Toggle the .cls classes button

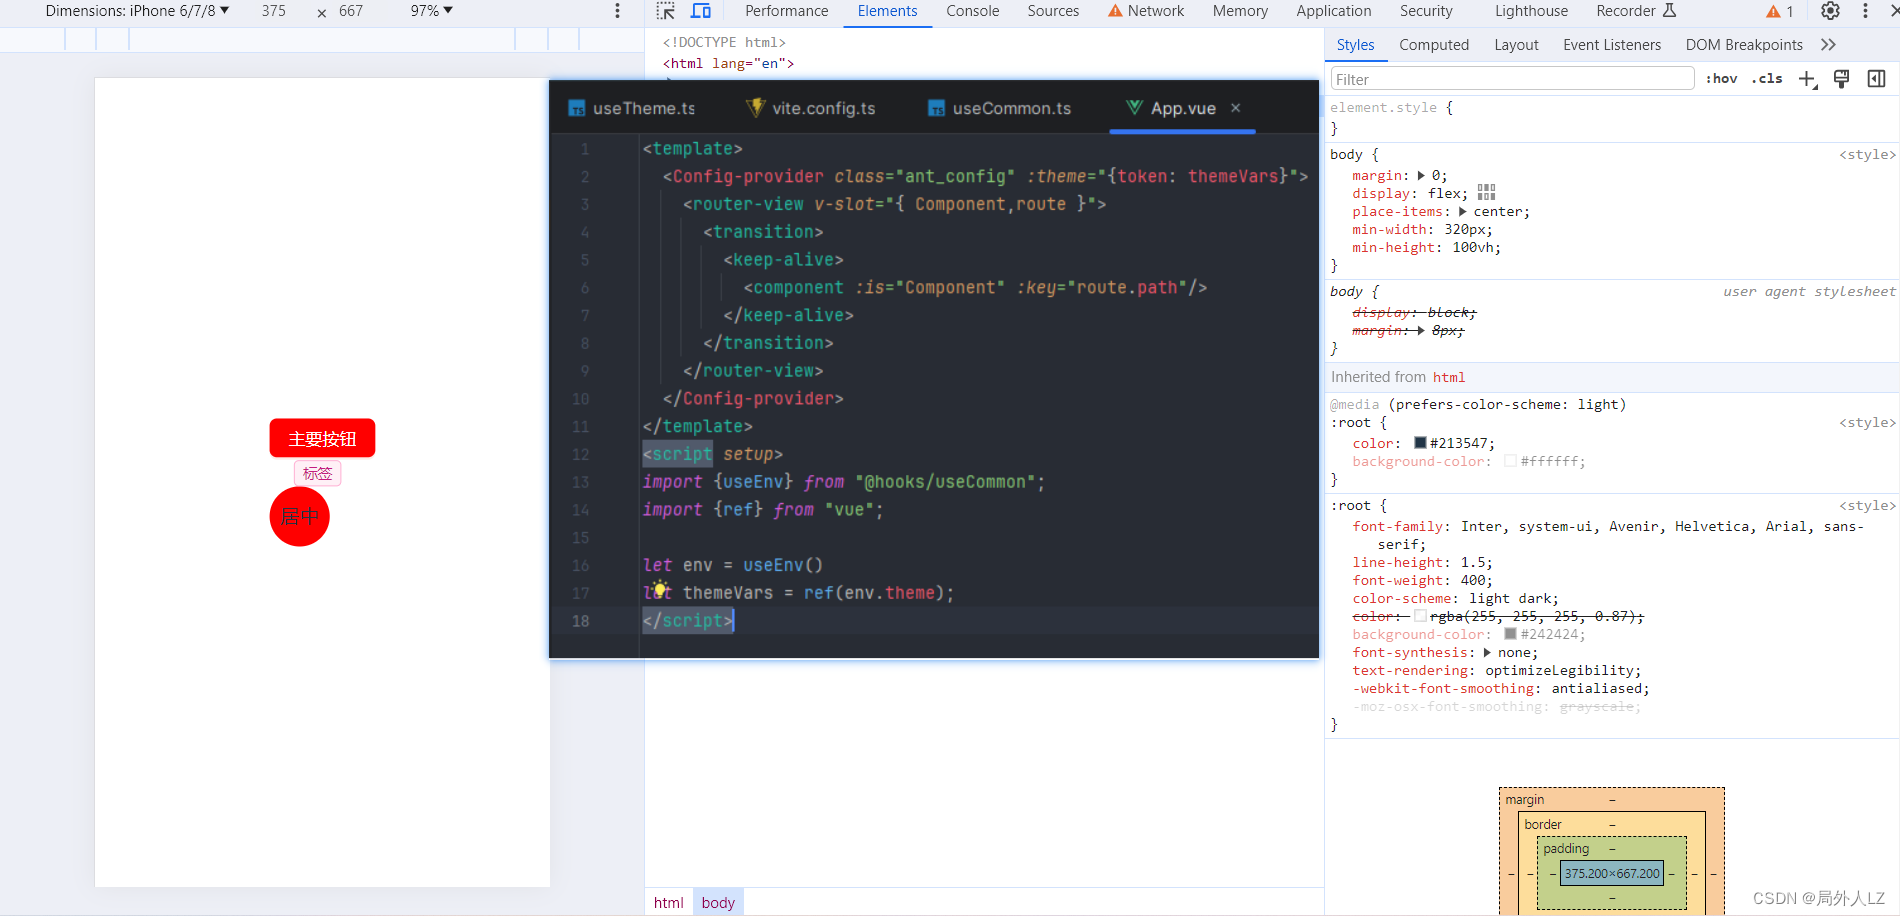pyautogui.click(x=1767, y=79)
